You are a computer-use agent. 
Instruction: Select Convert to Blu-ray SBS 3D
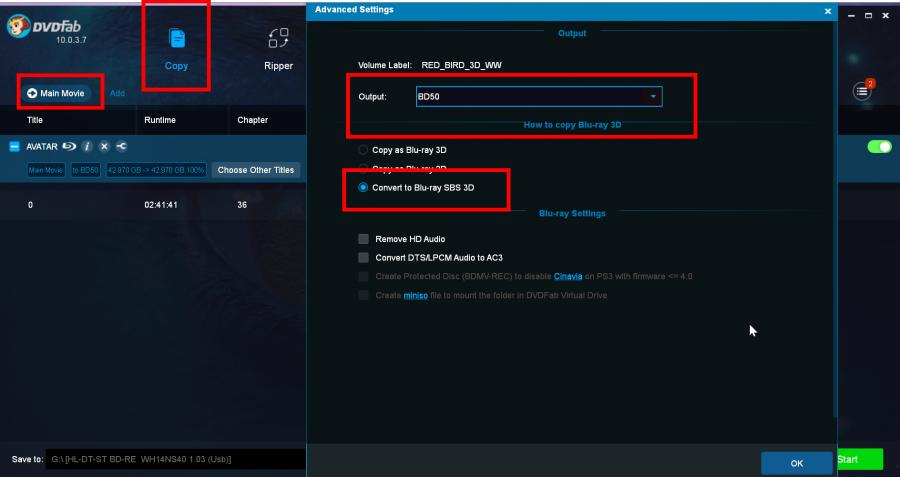pyautogui.click(x=363, y=188)
